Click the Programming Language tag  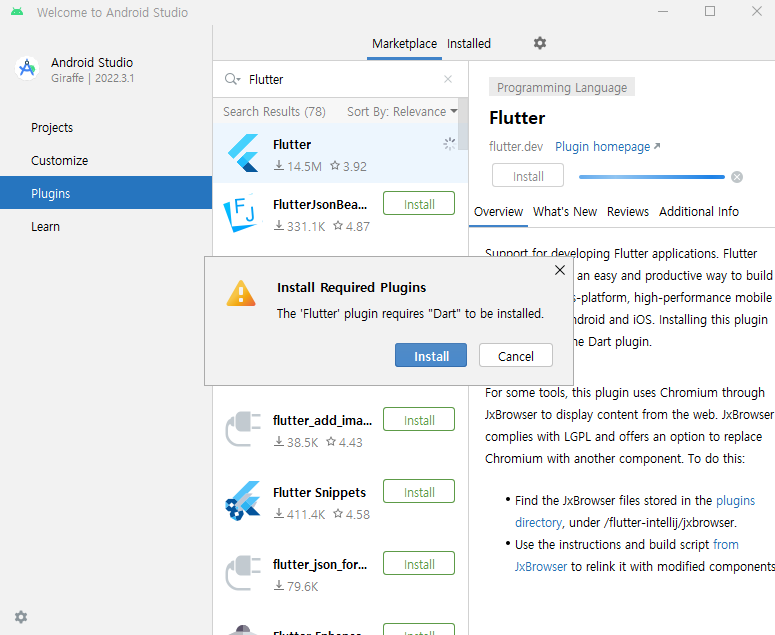(561, 87)
